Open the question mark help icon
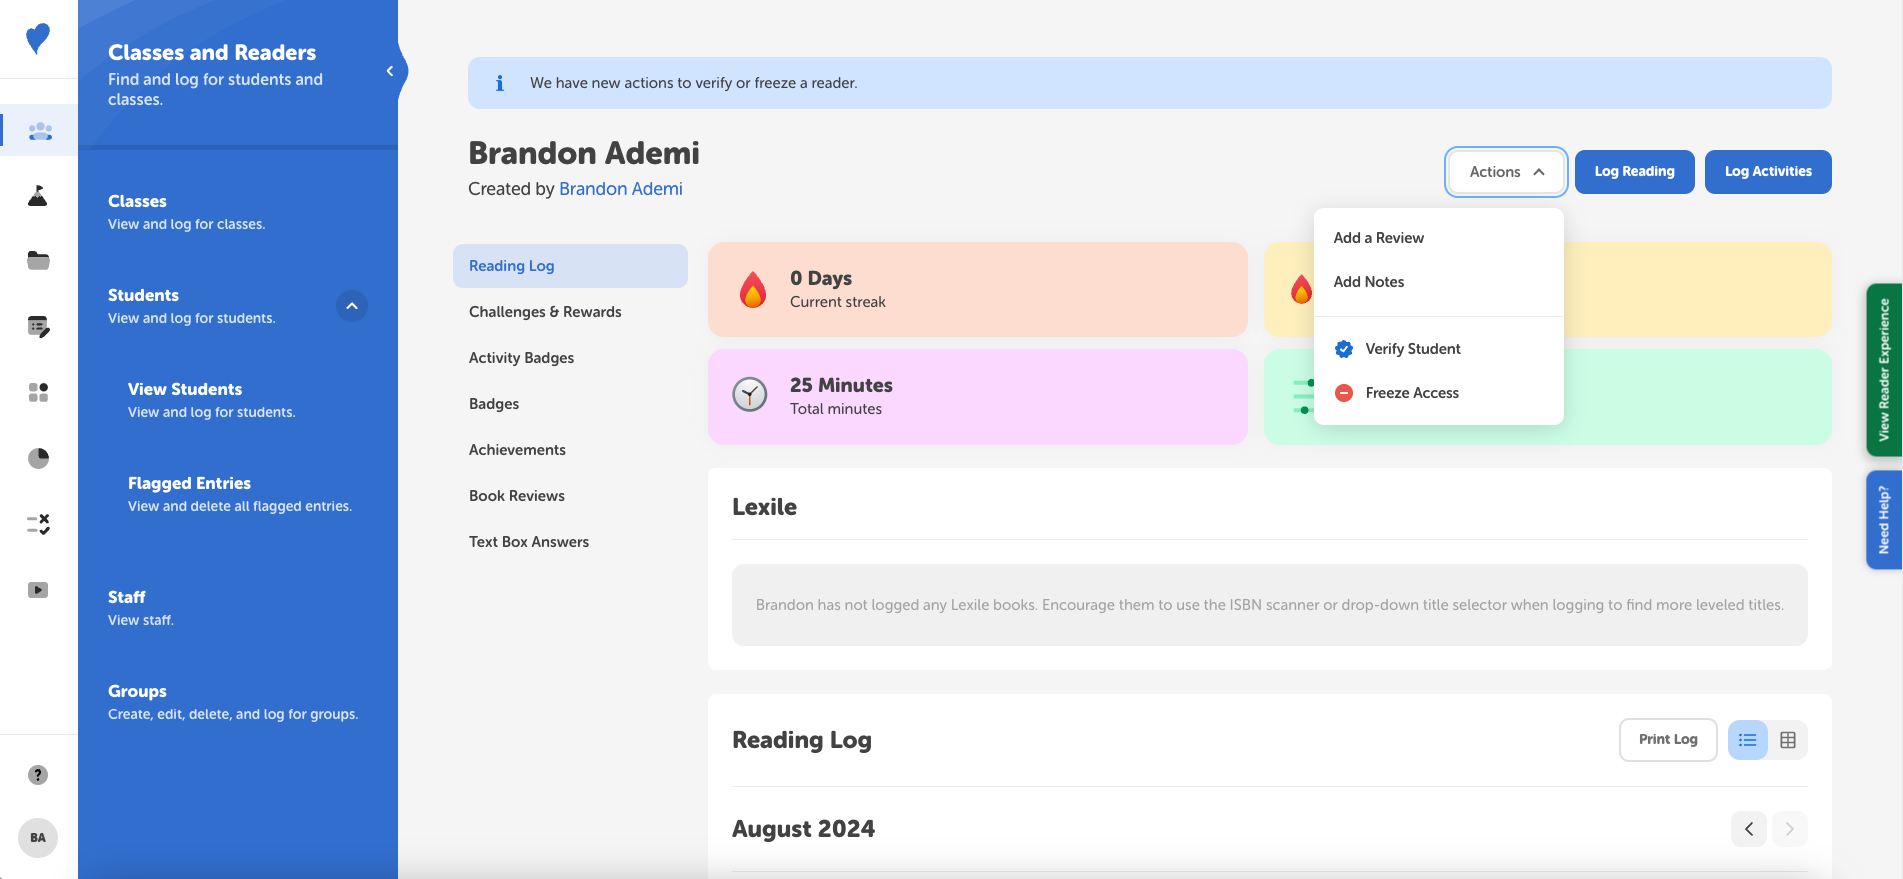This screenshot has width=1903, height=879. 38,775
